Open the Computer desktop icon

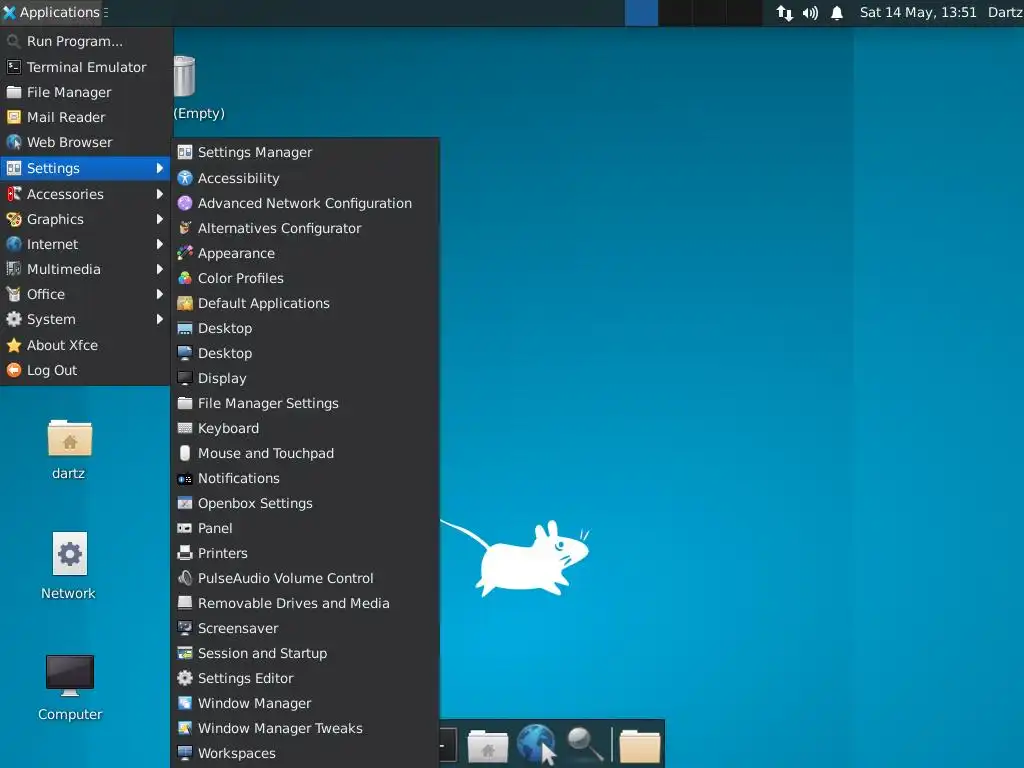pos(69,675)
